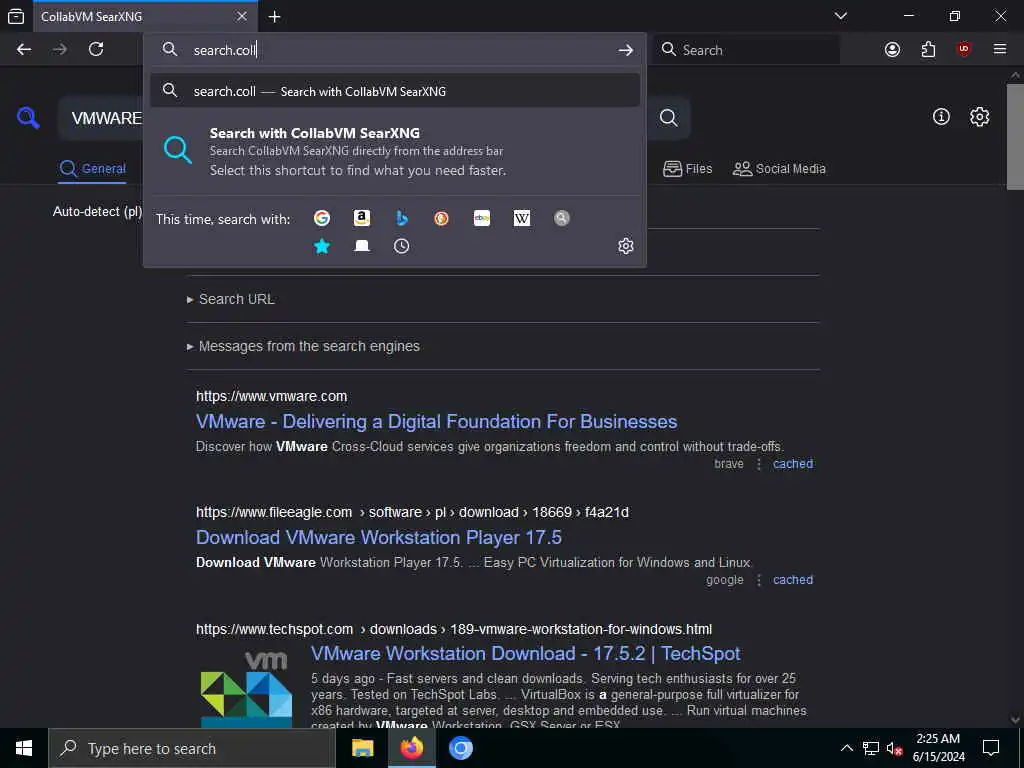Search with DuckDuckGo this time
Image resolution: width=1024 pixels, height=768 pixels.
[x=441, y=218]
